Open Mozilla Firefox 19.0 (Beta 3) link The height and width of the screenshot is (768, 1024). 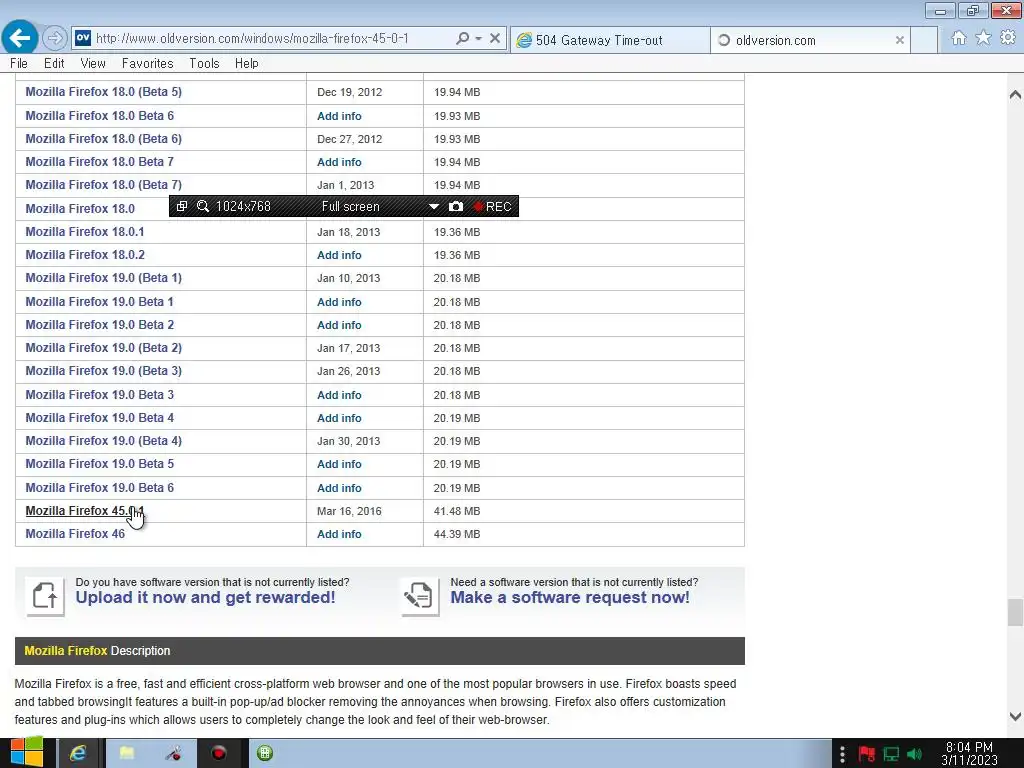coord(103,371)
